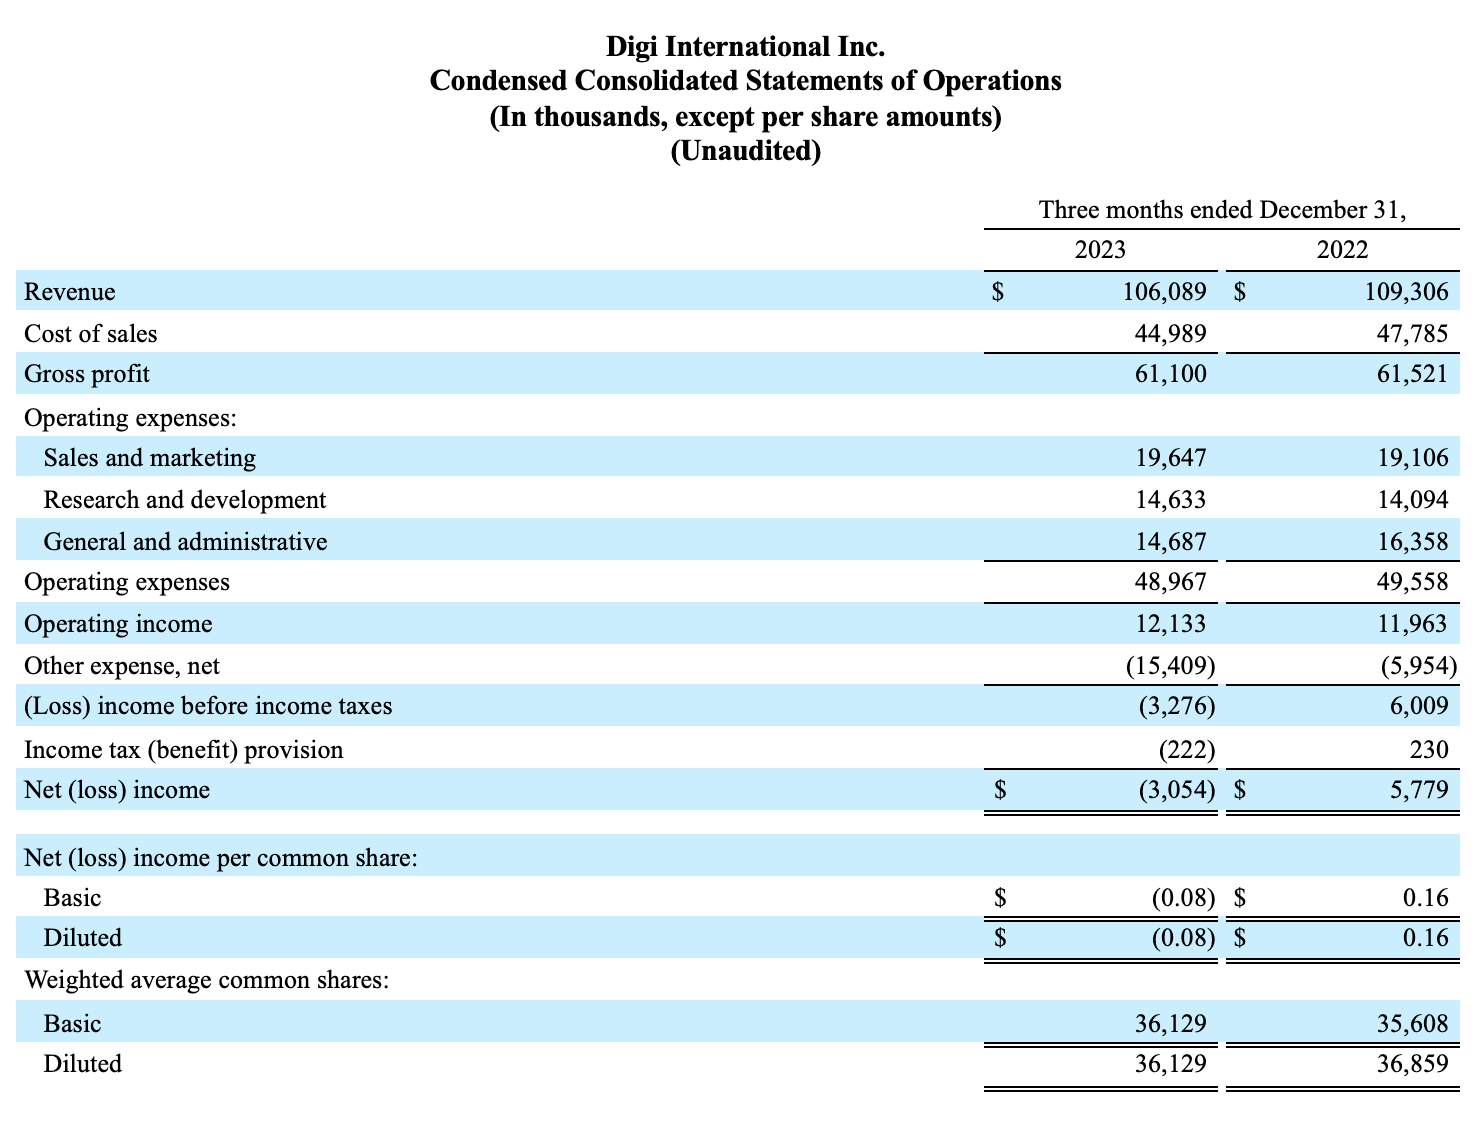This screenshot has width=1478, height=1136.
Task: Click 'Income tax (benefit) provision' label
Action: point(183,750)
